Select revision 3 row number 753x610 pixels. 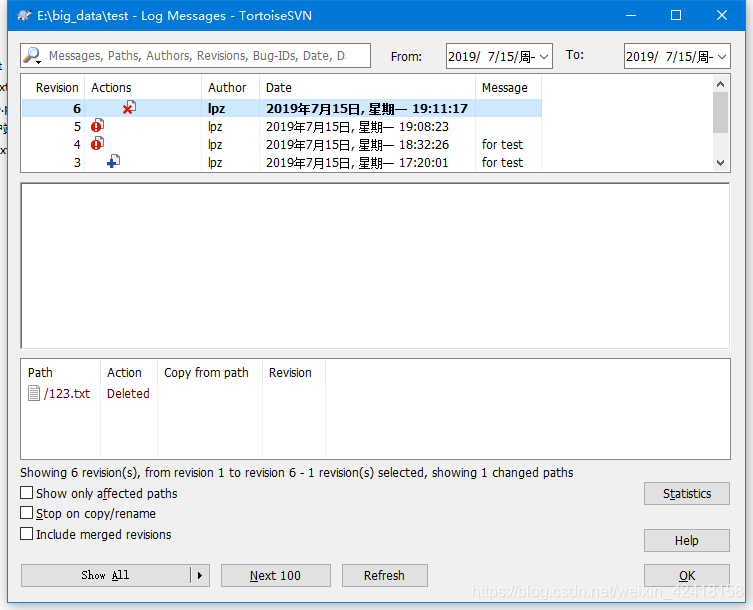77,163
